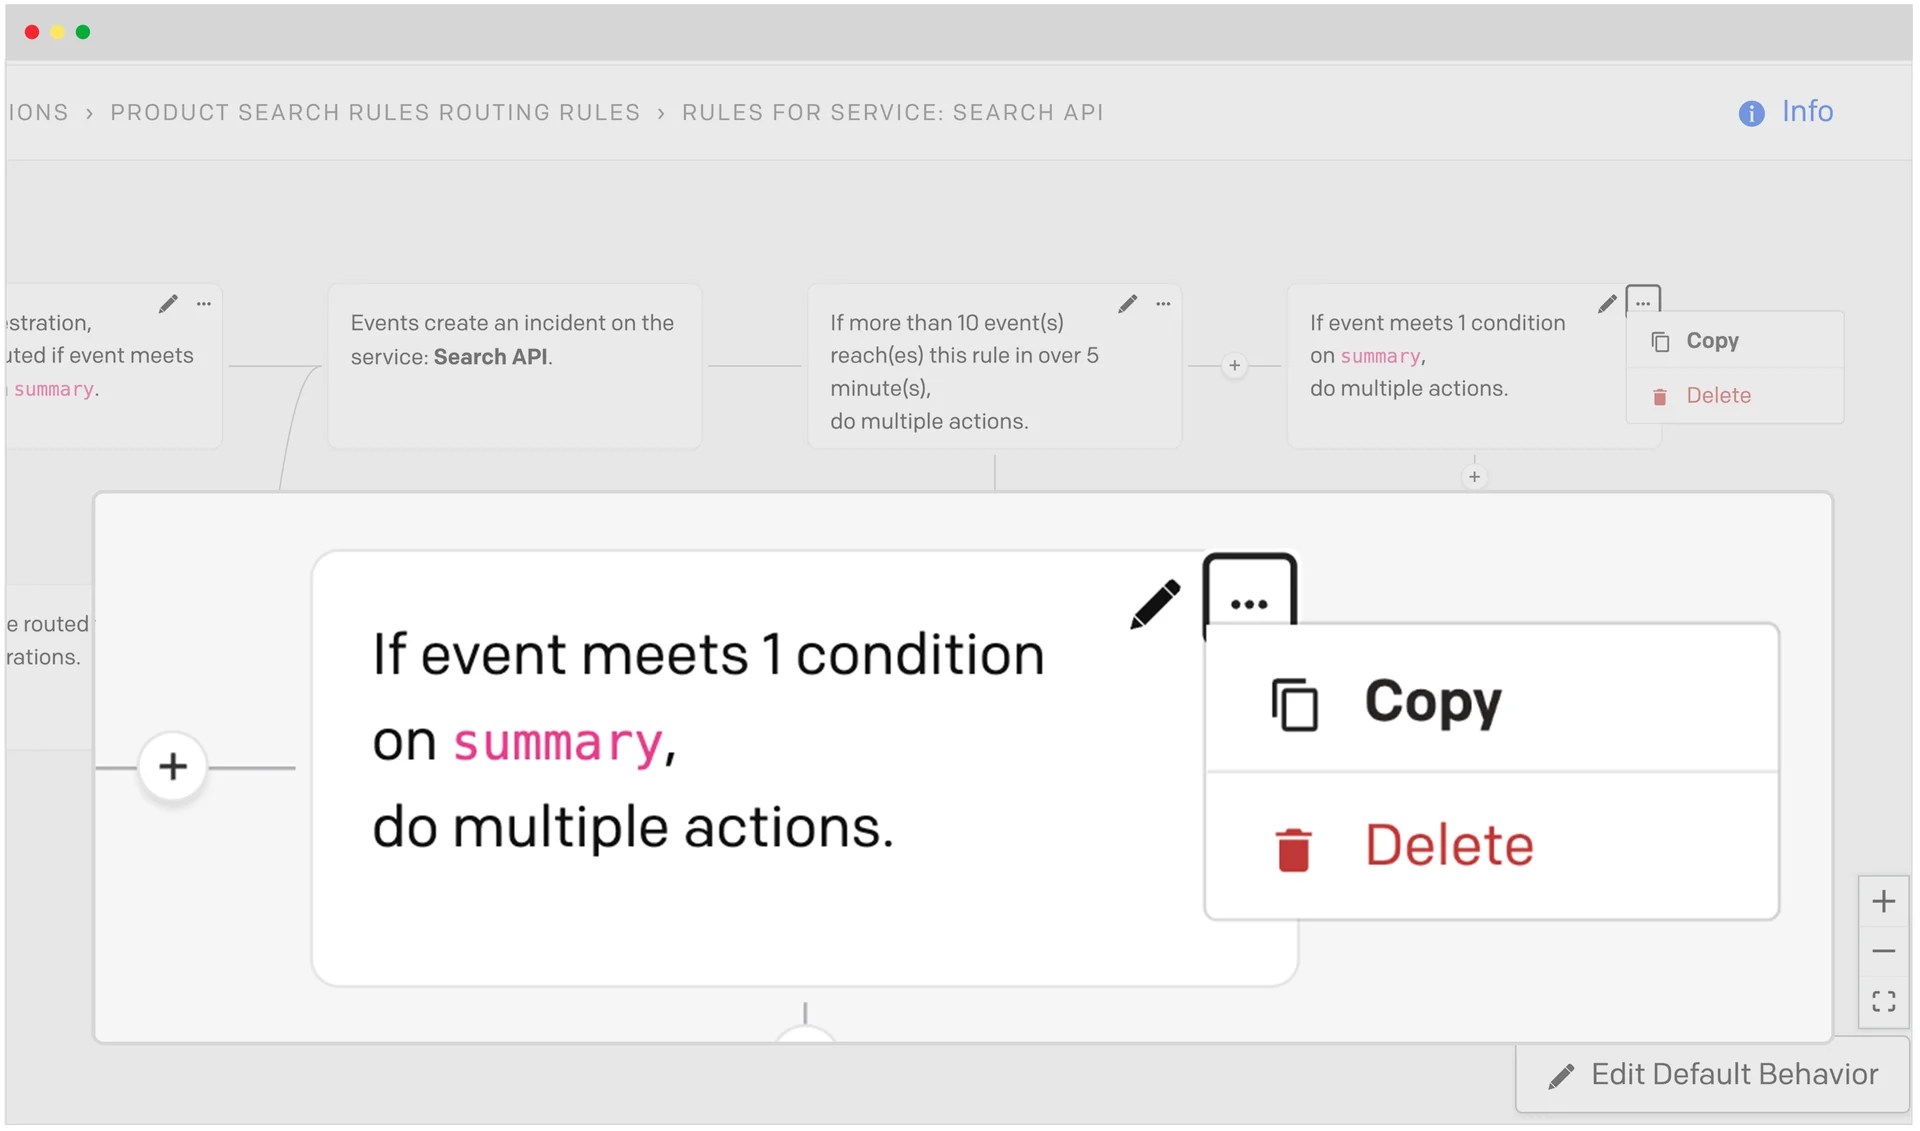
Task: Edit the top-right "If event meets 1 condition" rule pencil
Action: pos(1606,303)
